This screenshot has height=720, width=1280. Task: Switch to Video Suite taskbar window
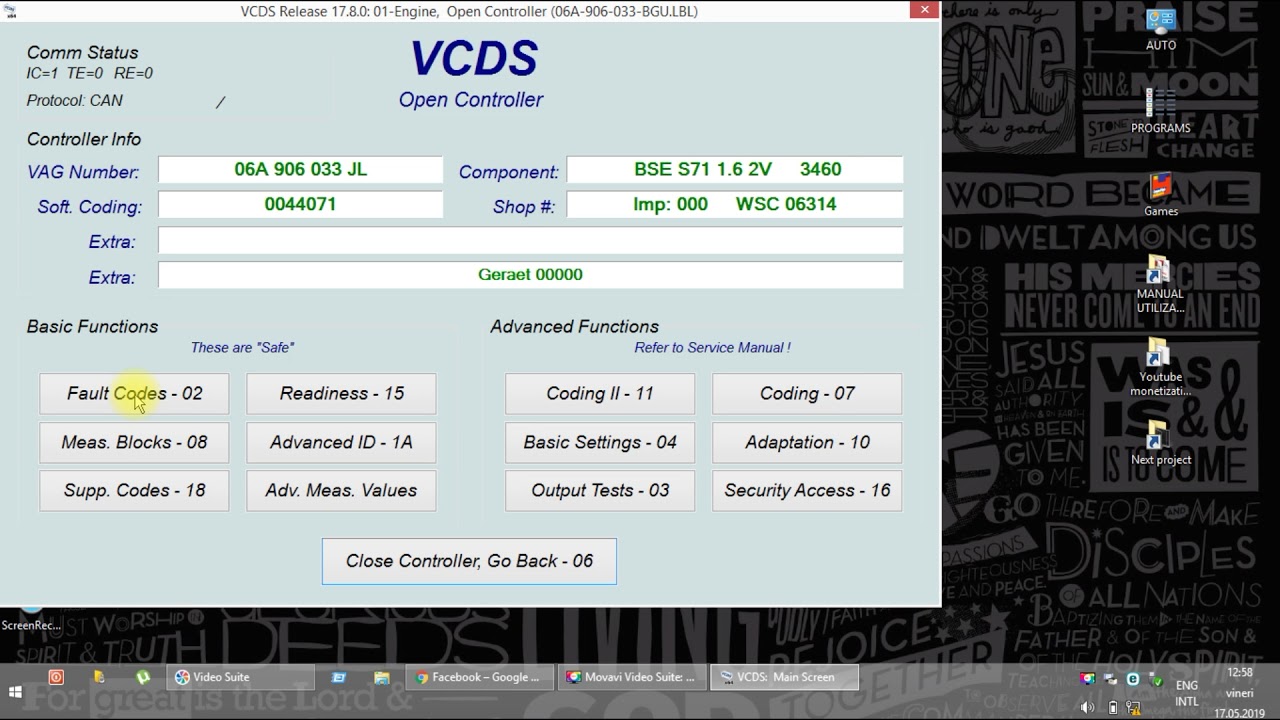tap(240, 677)
